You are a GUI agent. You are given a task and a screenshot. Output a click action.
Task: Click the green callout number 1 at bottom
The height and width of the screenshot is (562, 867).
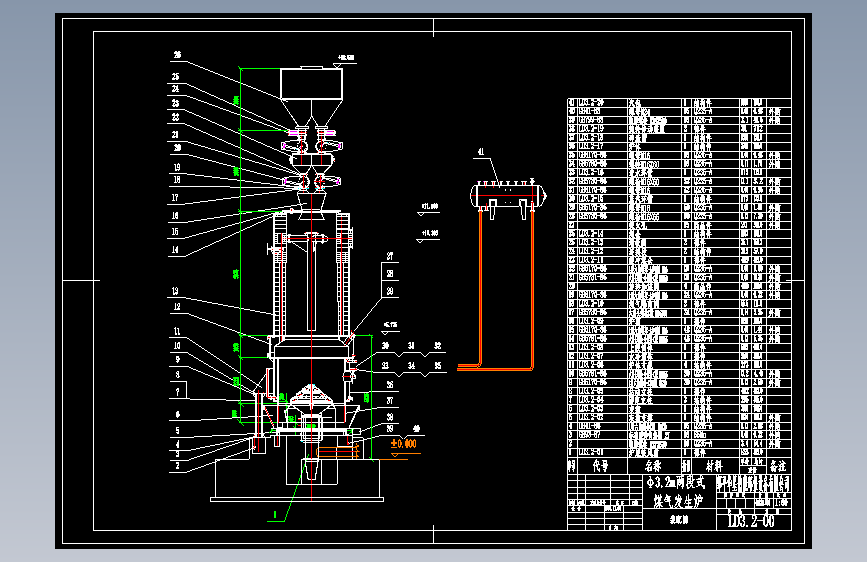tap(275, 514)
